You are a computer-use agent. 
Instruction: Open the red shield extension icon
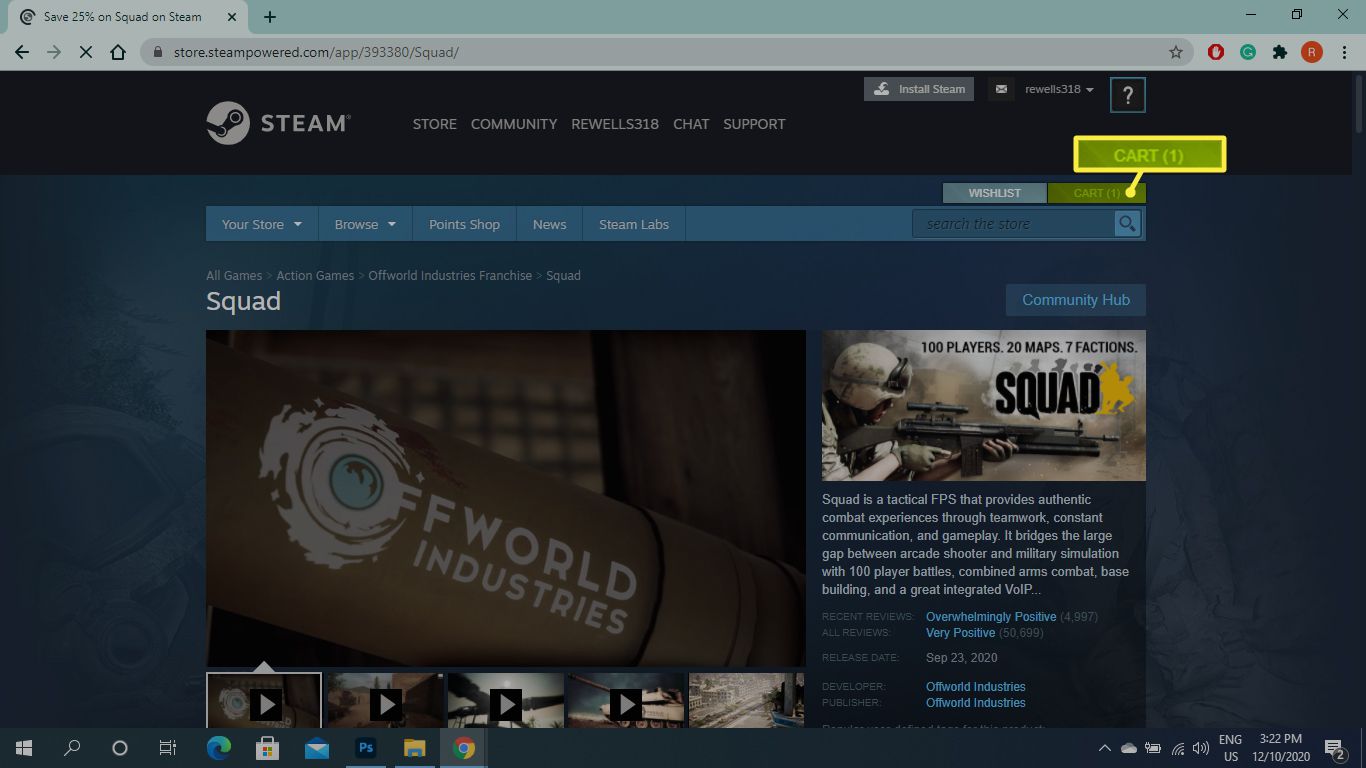(x=1216, y=52)
